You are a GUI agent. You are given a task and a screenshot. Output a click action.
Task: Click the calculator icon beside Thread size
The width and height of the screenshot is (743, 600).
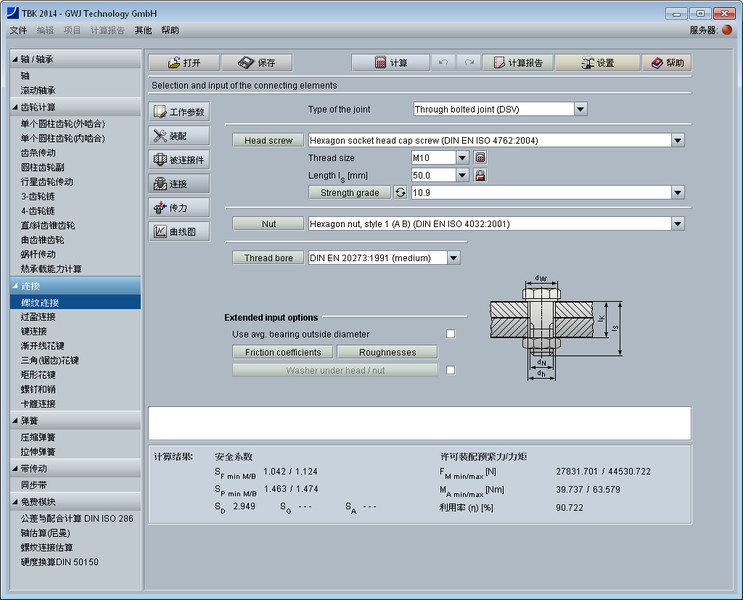coord(480,158)
